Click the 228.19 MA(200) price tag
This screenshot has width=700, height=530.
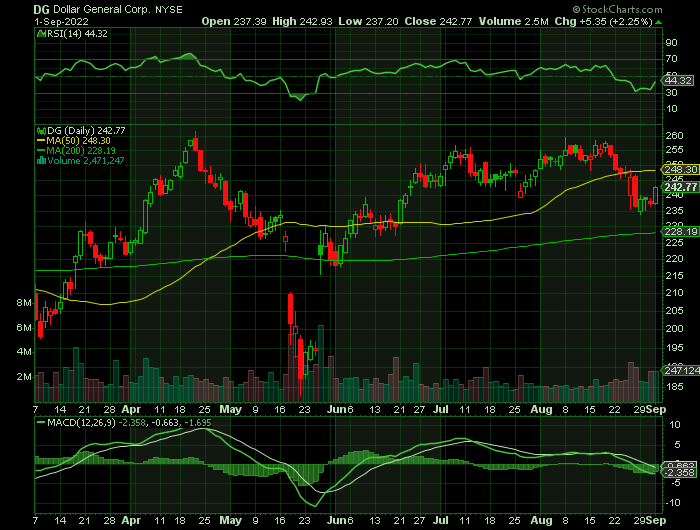pyautogui.click(x=680, y=231)
